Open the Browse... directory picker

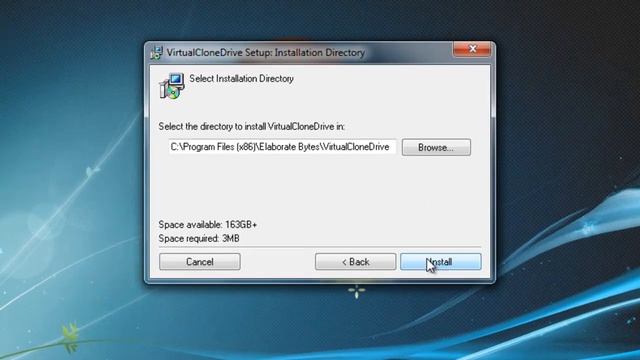tap(436, 147)
